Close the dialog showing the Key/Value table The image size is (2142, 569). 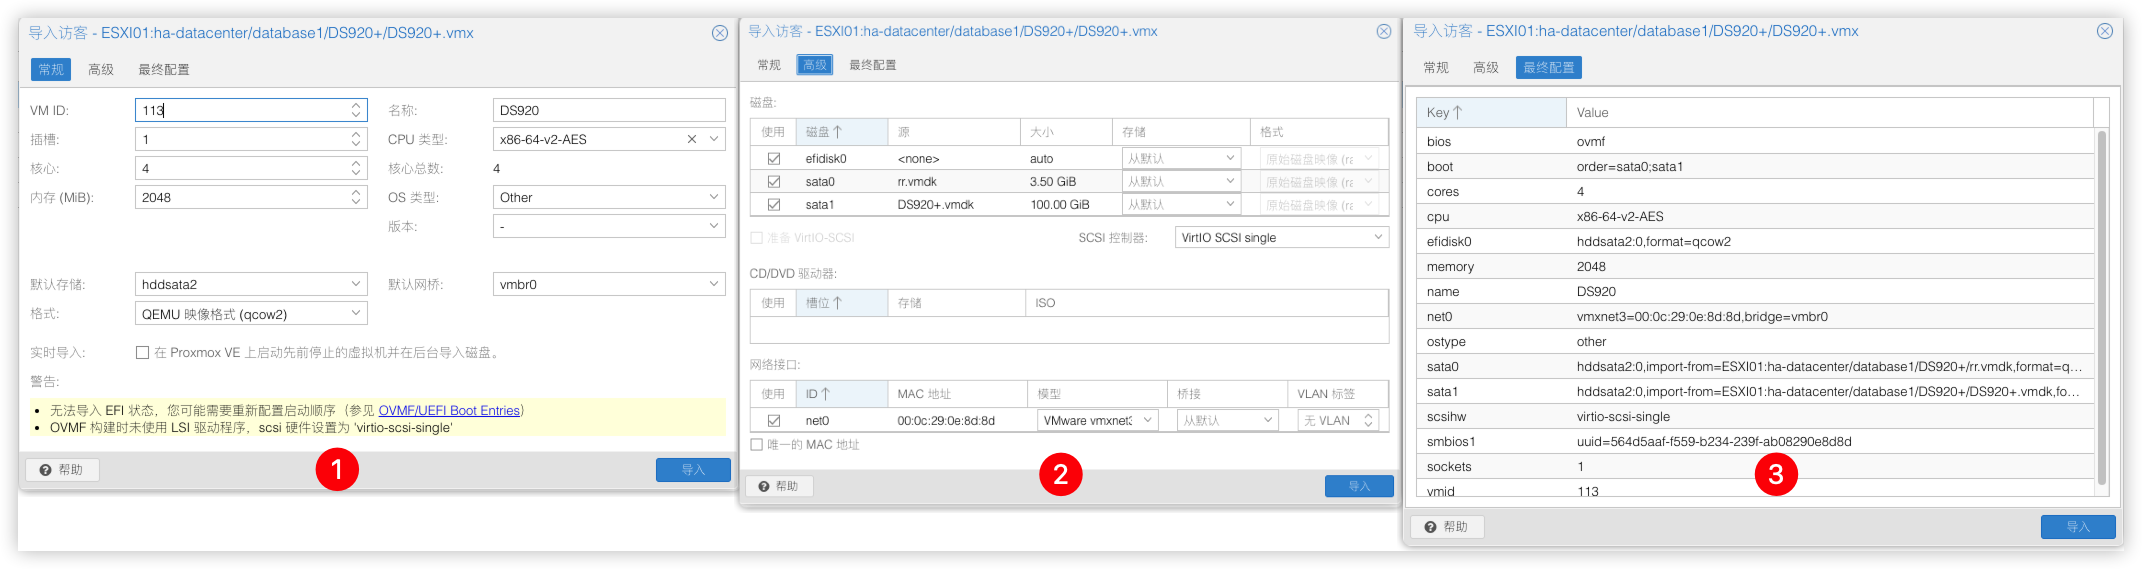tap(2105, 31)
